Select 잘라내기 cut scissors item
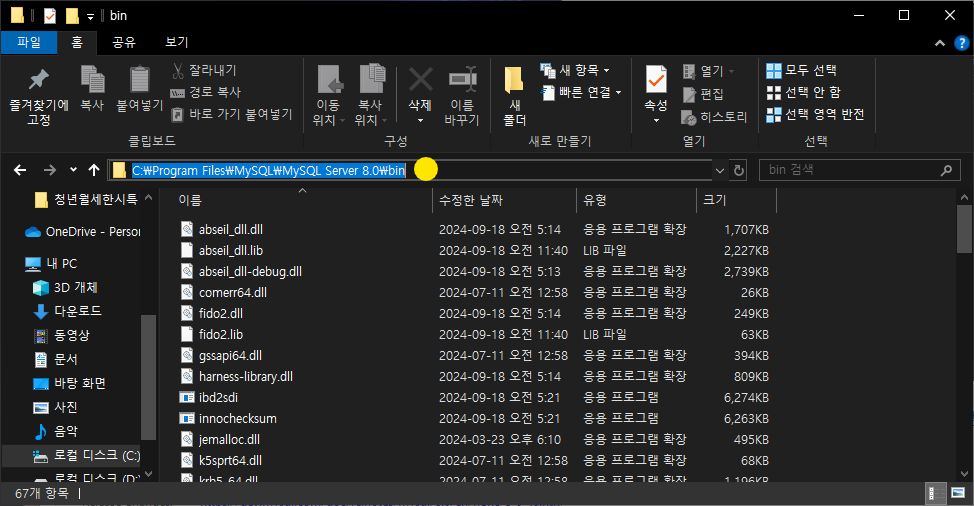This screenshot has width=974, height=506. click(204, 70)
